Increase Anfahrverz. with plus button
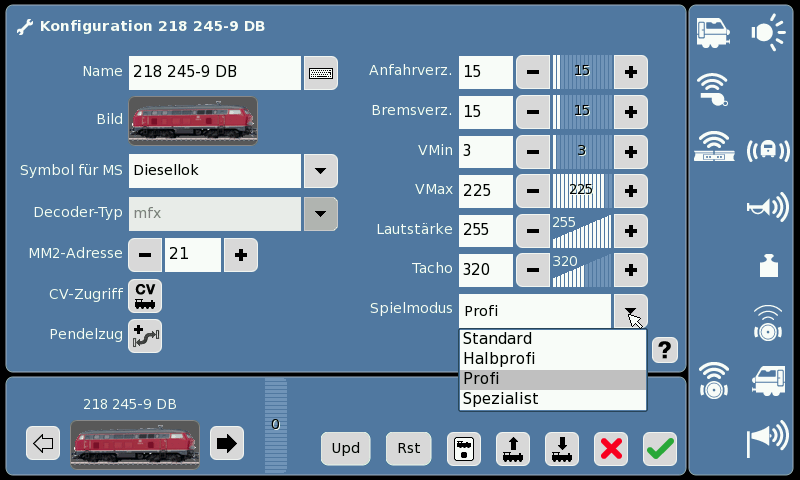This screenshot has width=800, height=480. [631, 72]
